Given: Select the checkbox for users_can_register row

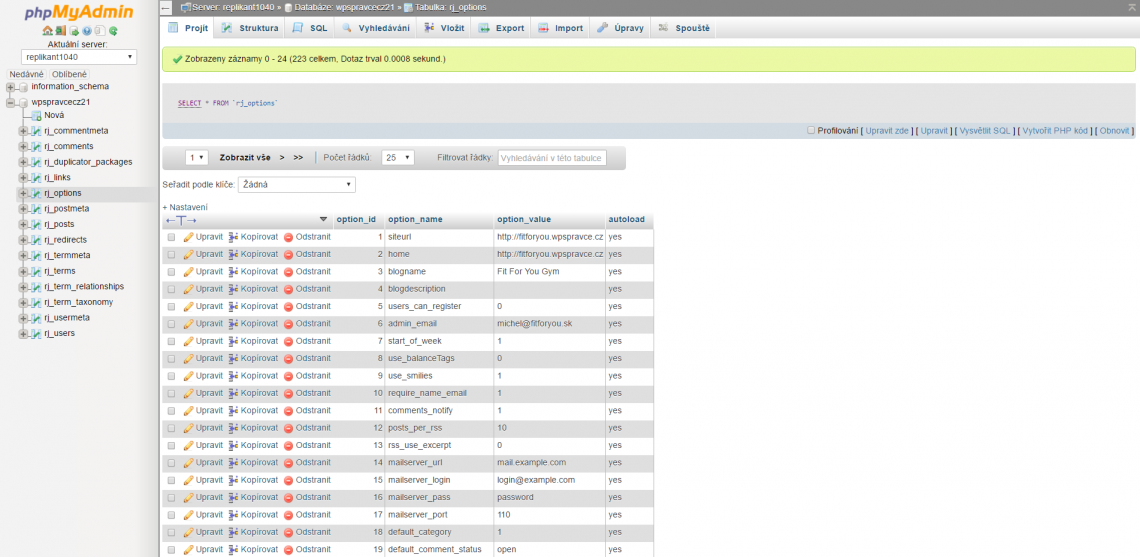Looking at the screenshot, I should click(x=171, y=307).
